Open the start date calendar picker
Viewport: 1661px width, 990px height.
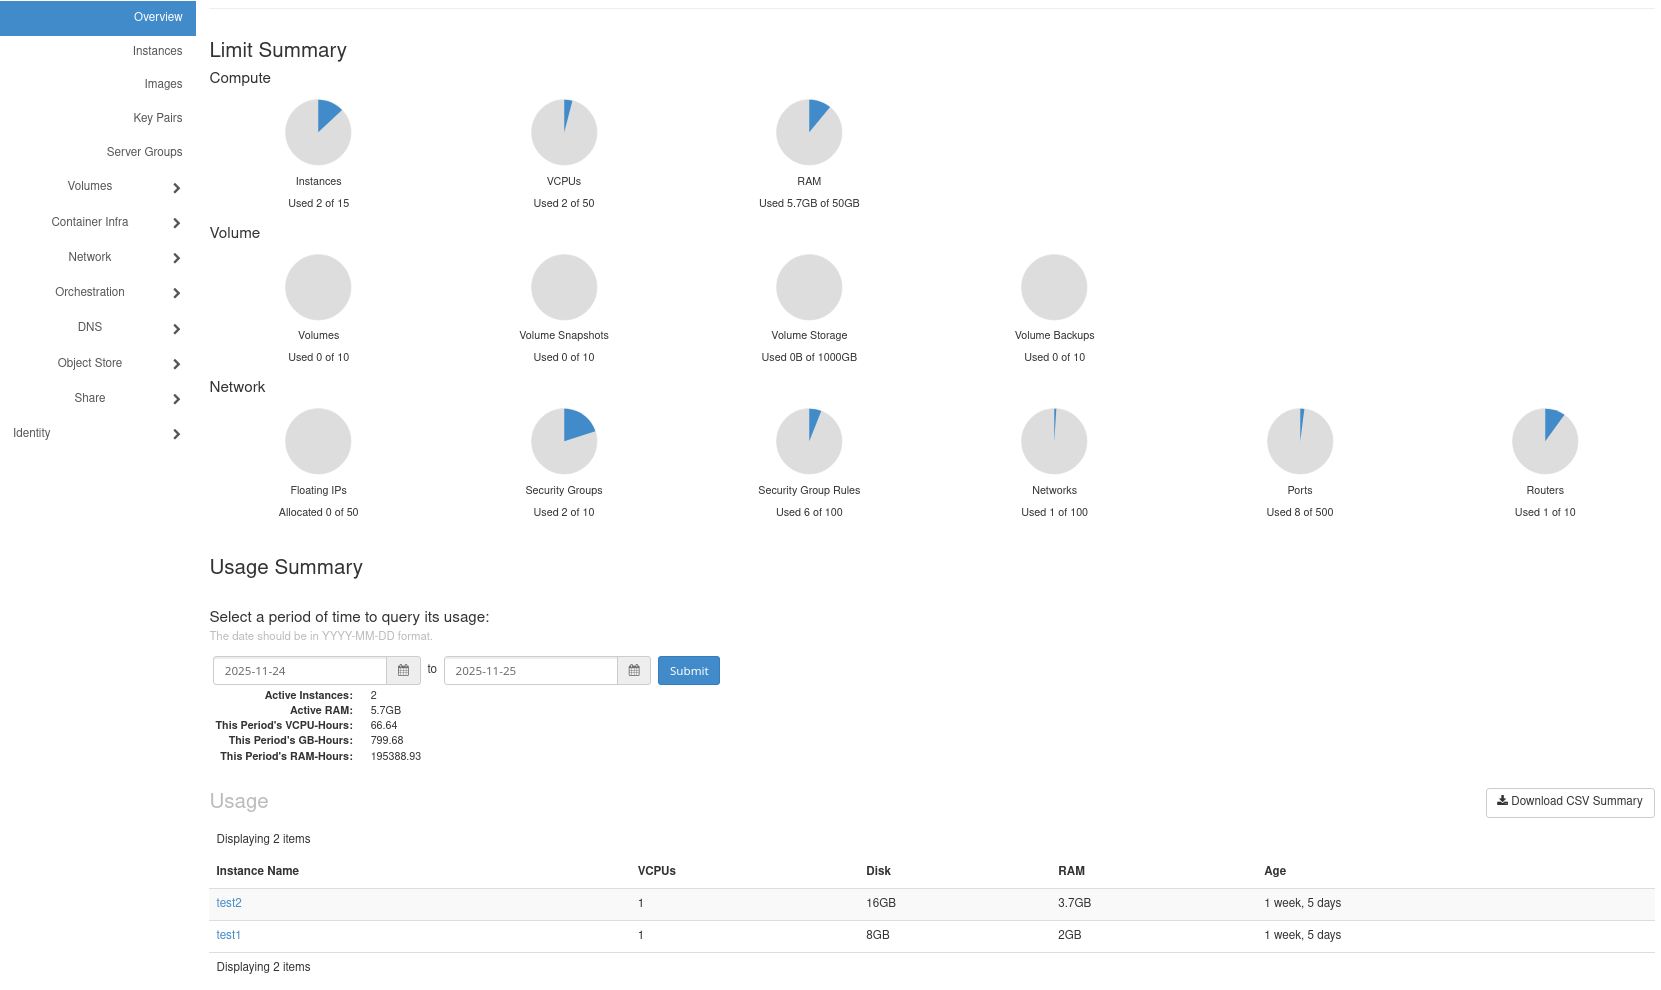[x=403, y=671]
